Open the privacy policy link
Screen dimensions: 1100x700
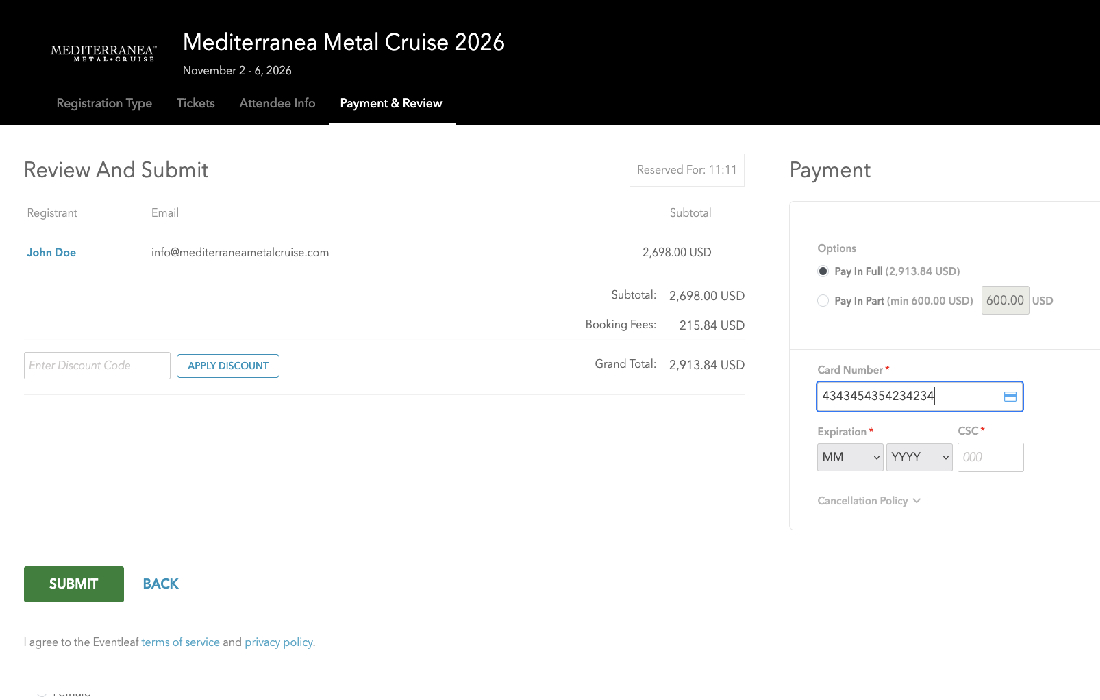click(278, 642)
